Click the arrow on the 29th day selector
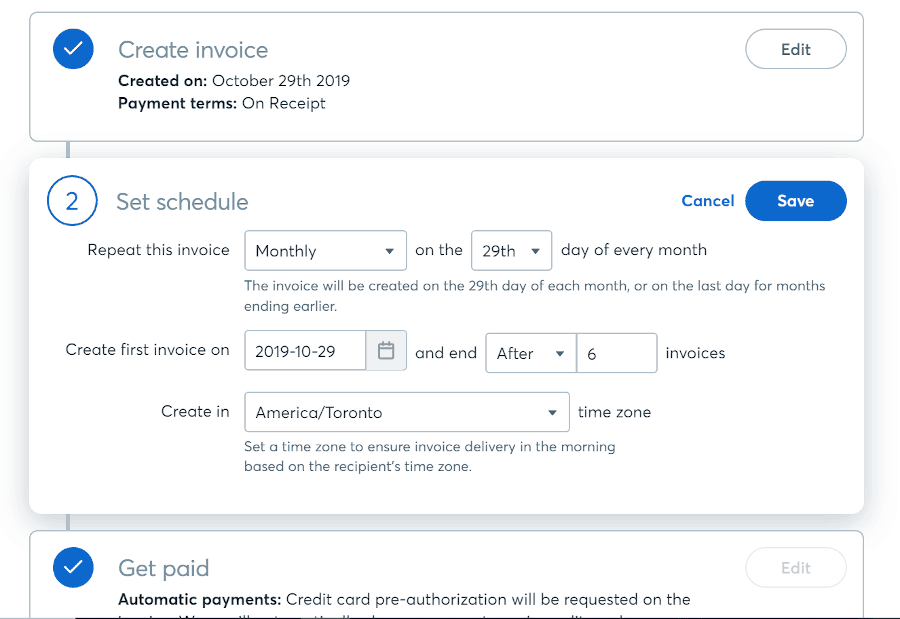This screenshot has height=619, width=900. pos(535,251)
